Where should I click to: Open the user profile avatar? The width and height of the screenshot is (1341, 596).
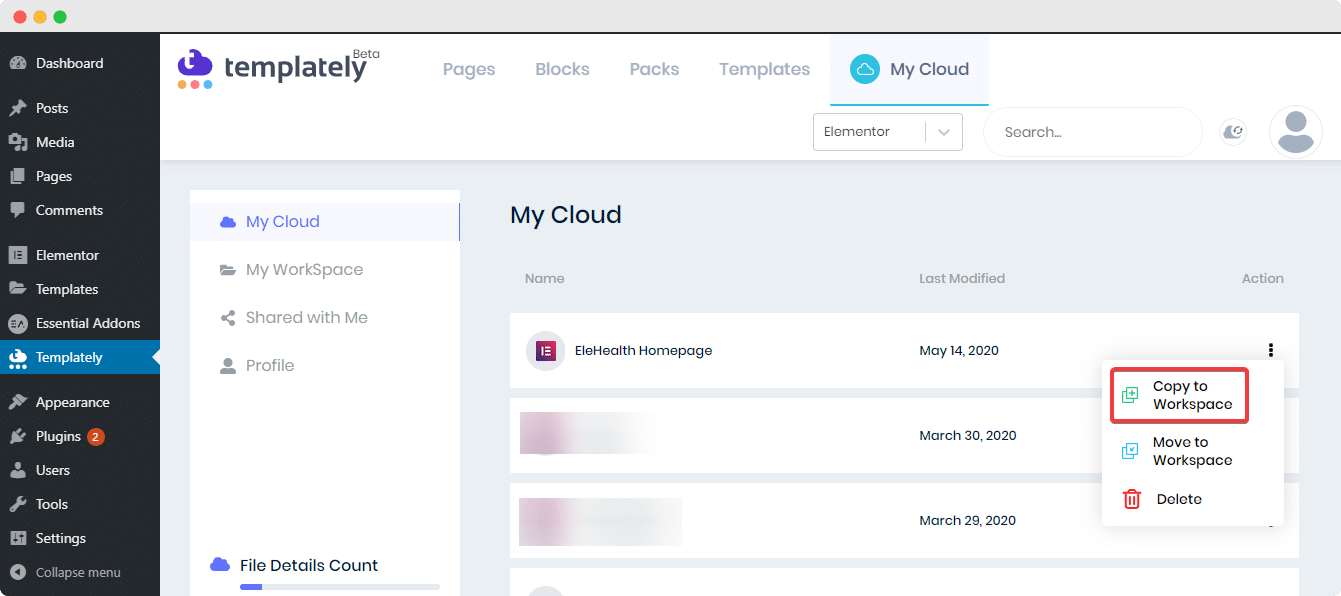pyautogui.click(x=1296, y=132)
